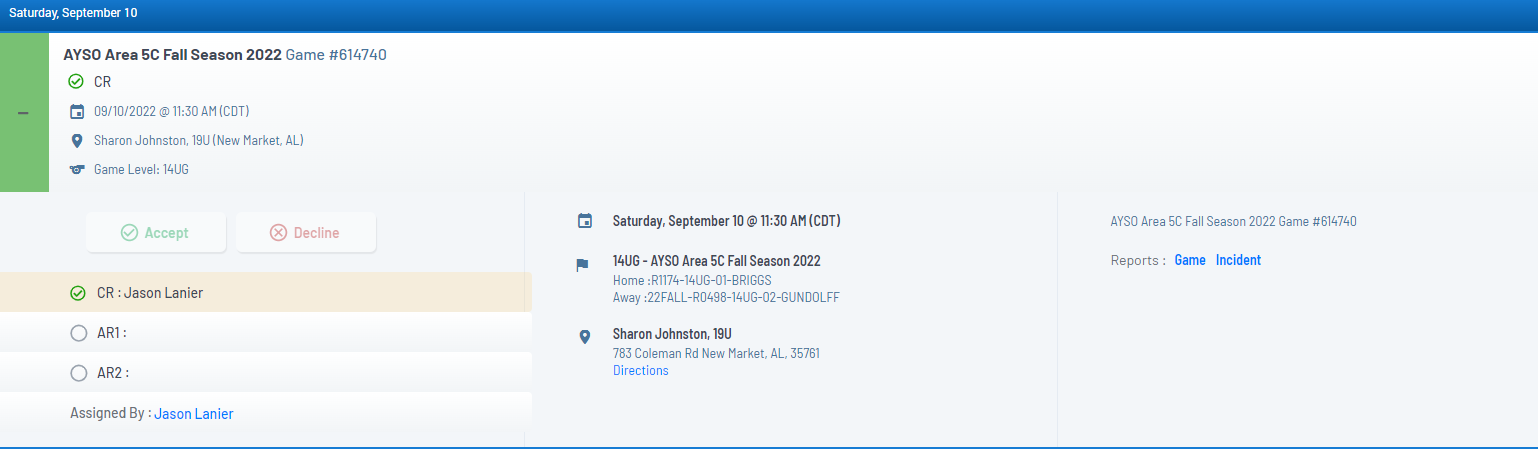Click AYSO Area 5C Fall Season 2022 title

pos(172,55)
